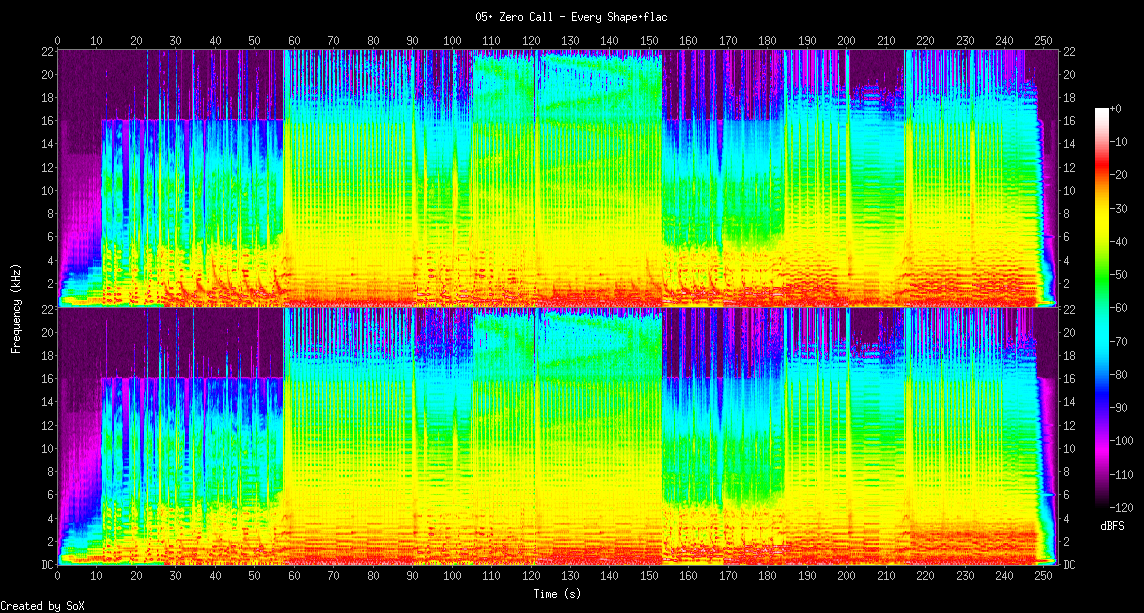Click the -90 label on the dBFS scale

point(1122,408)
